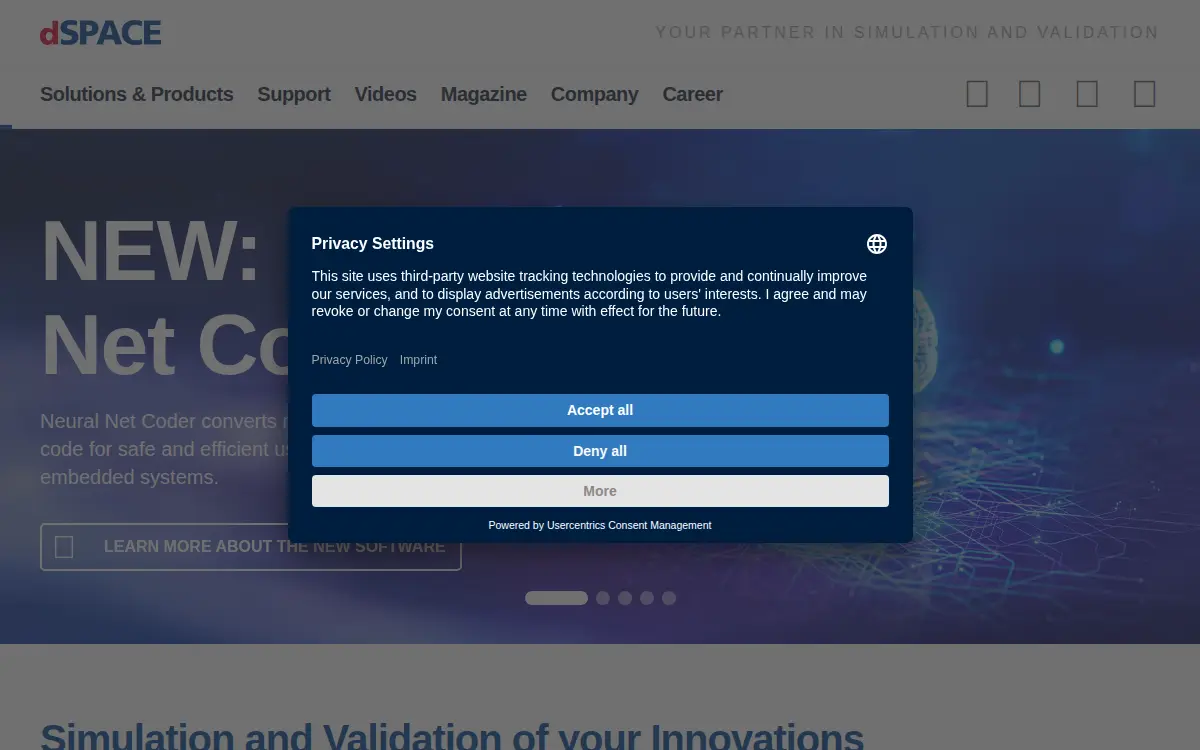
Task: Accept all privacy tracking
Action: (x=600, y=410)
